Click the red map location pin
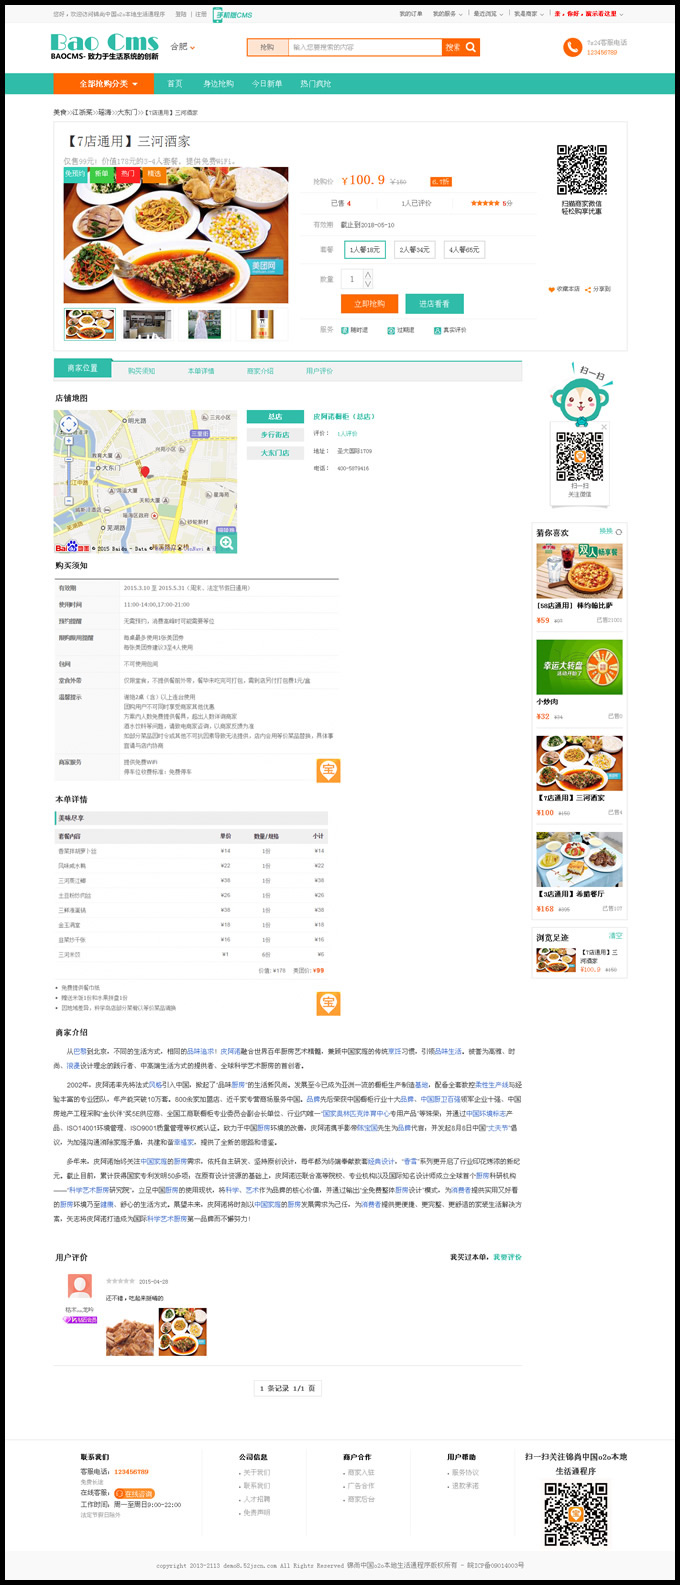Screen dimensions: 680x1585 (144, 472)
